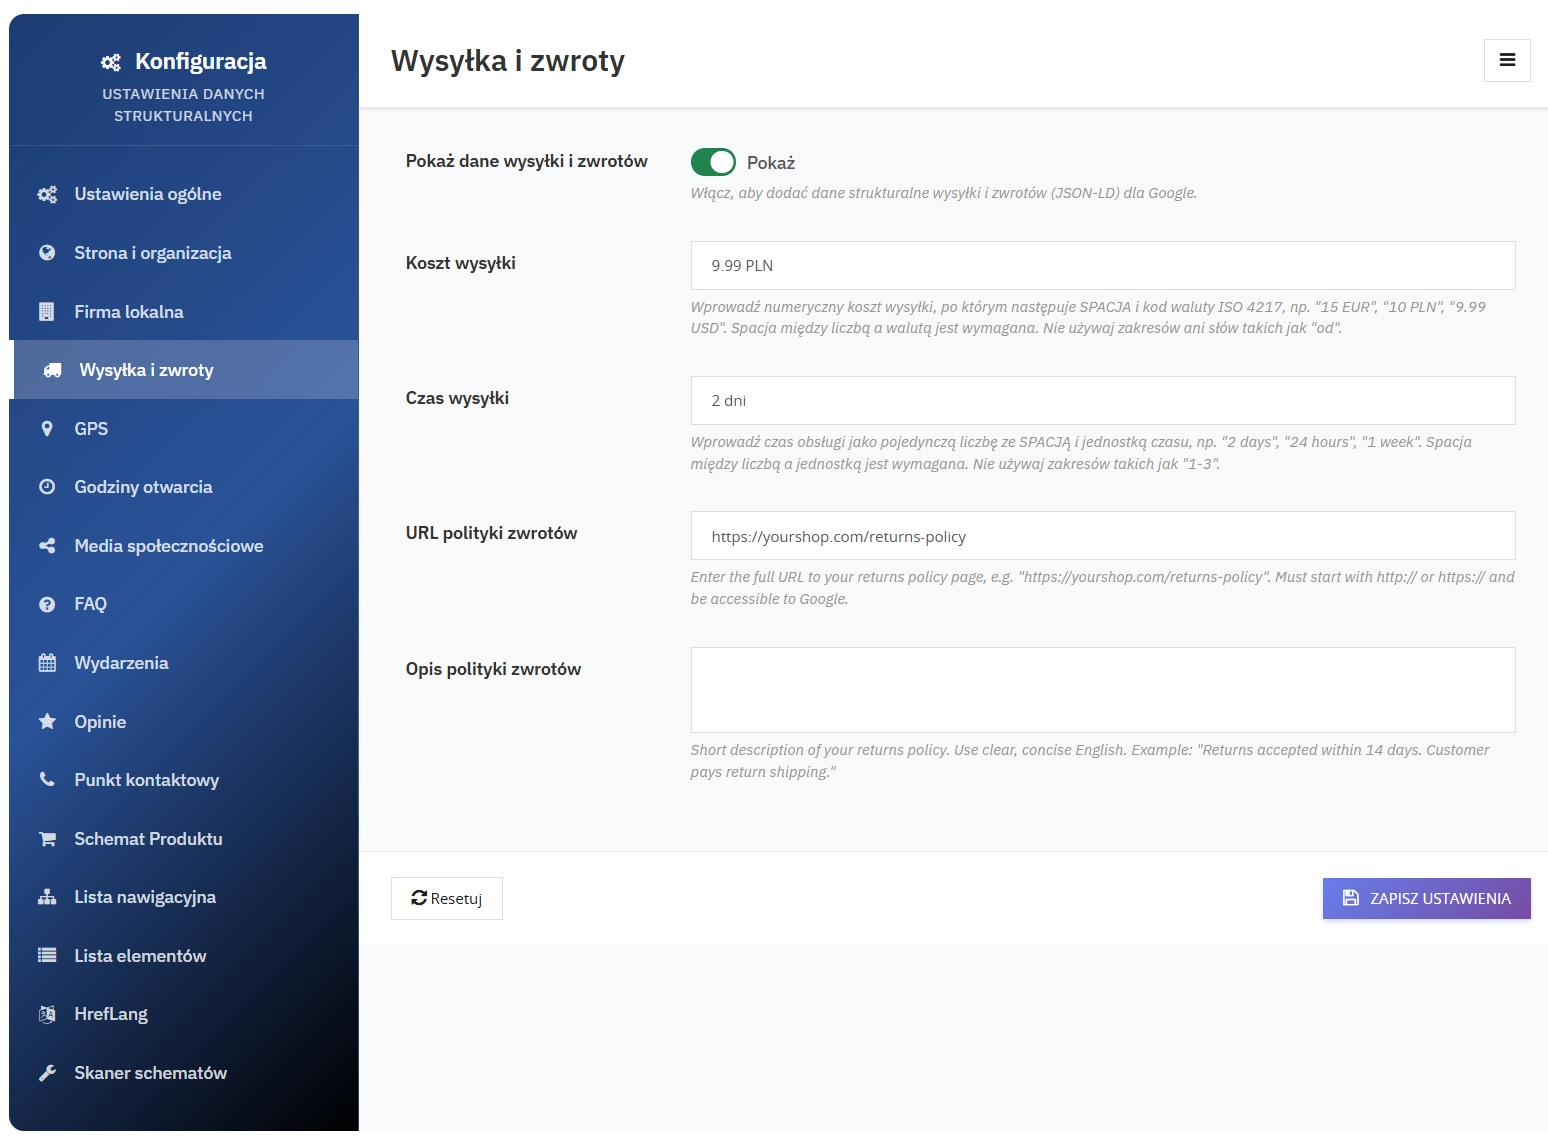Image resolution: width=1548 pixels, height=1142 pixels.
Task: Click the Opis polityki zwrotów text area
Action: (x=1102, y=690)
